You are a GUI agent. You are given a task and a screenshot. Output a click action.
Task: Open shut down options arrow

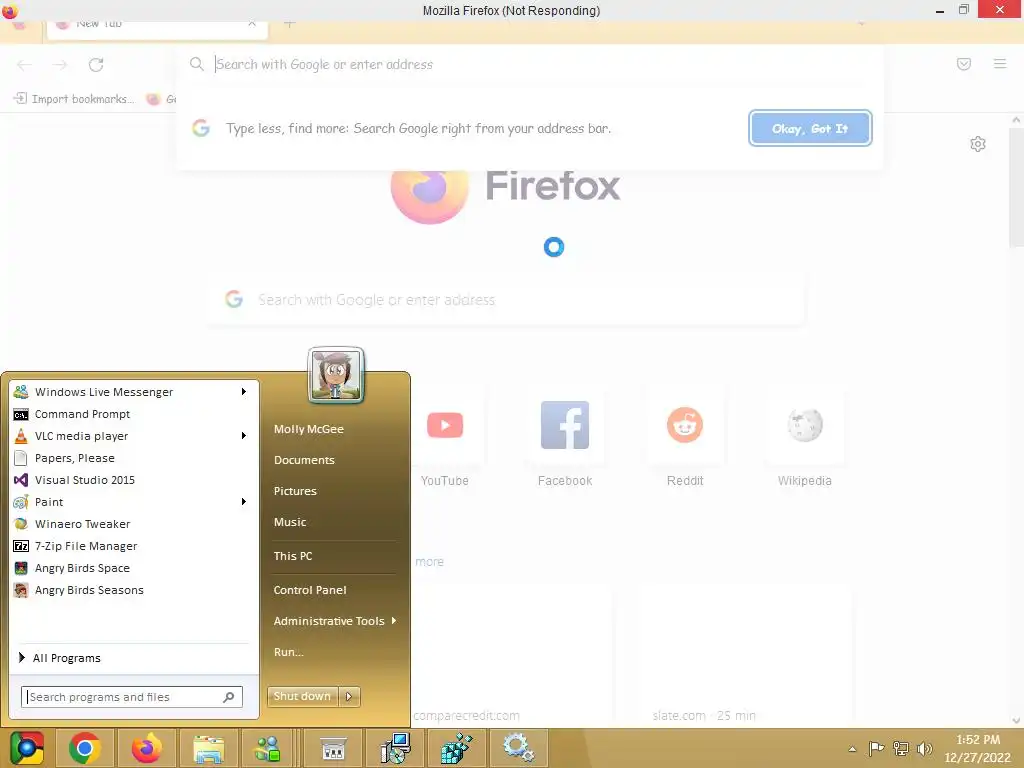[349, 697]
